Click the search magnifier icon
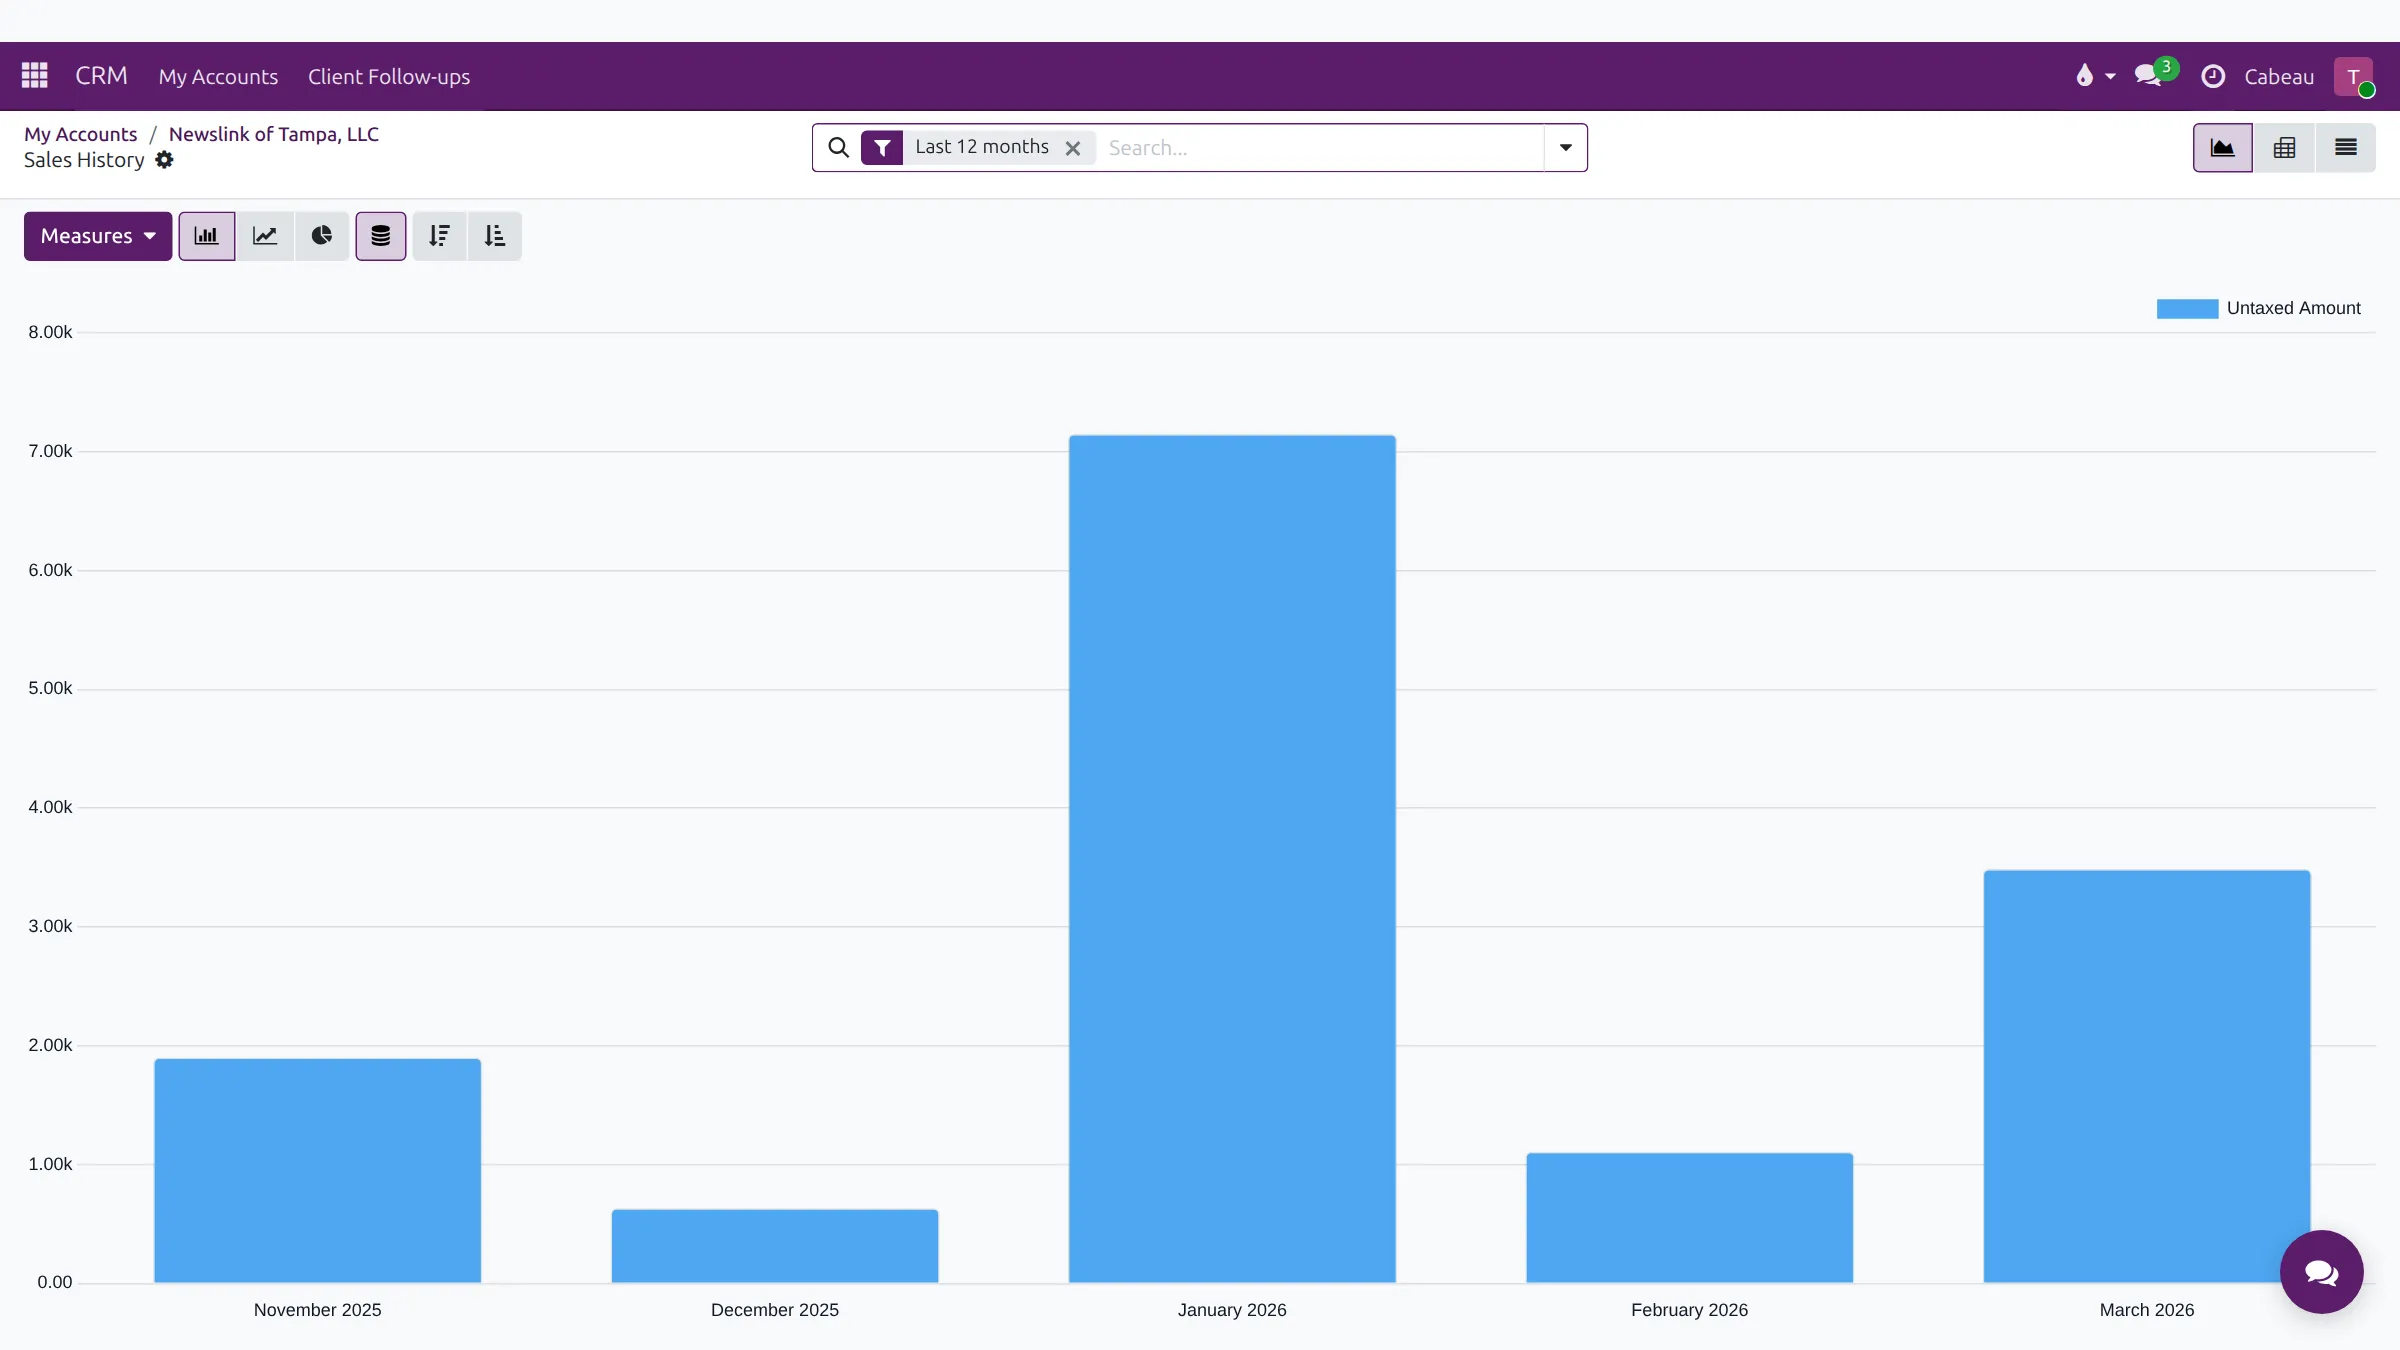 [839, 148]
